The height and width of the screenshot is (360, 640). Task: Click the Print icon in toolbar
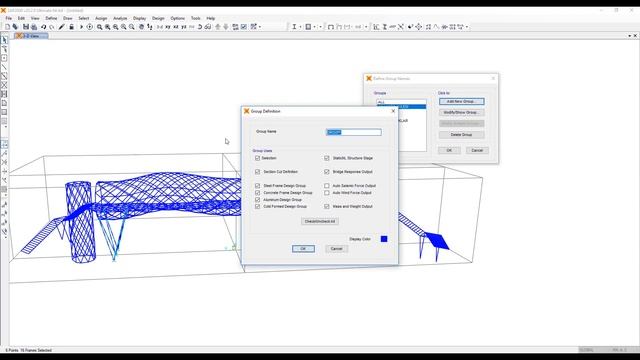(x=34, y=27)
